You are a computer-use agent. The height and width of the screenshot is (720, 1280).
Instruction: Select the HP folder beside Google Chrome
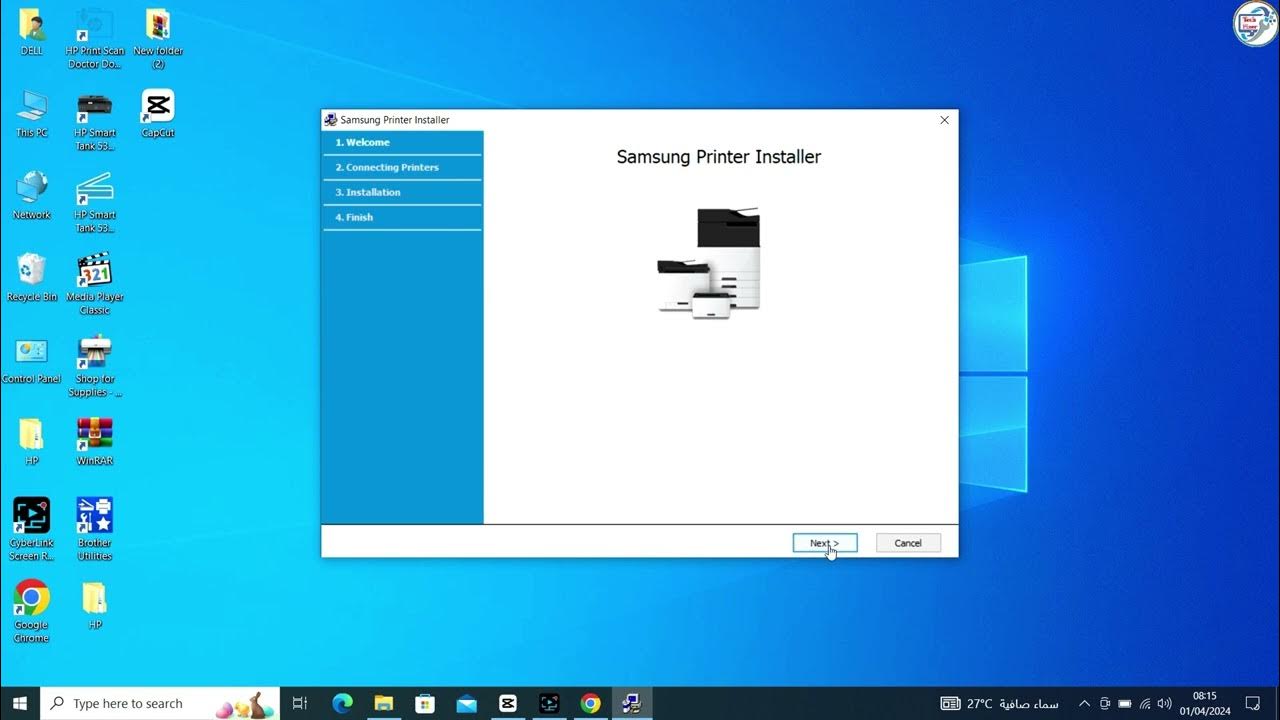point(95,606)
